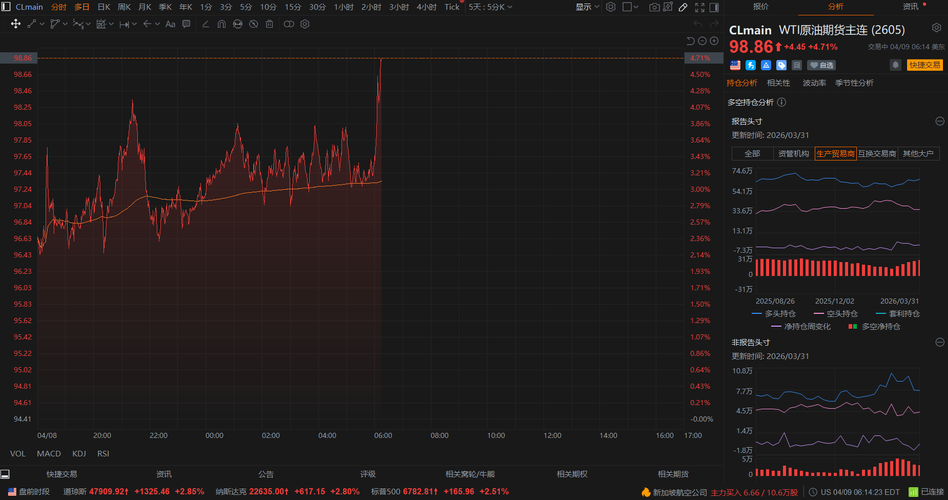Screen dimensions: 948x500
Task: Click the 快捷交易 orange button
Action: [924, 65]
